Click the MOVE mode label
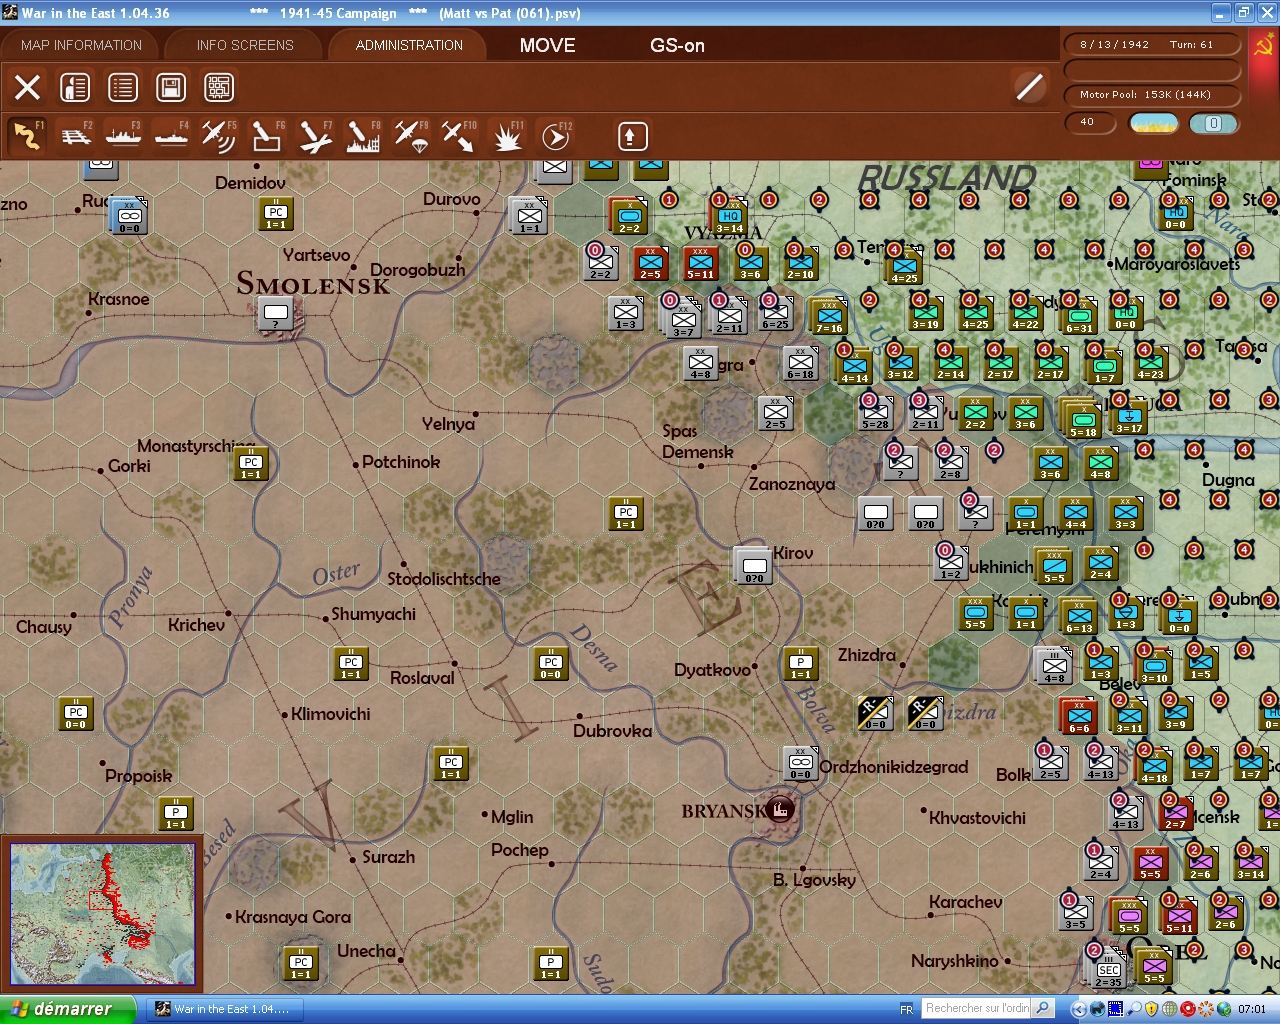 pyautogui.click(x=548, y=45)
